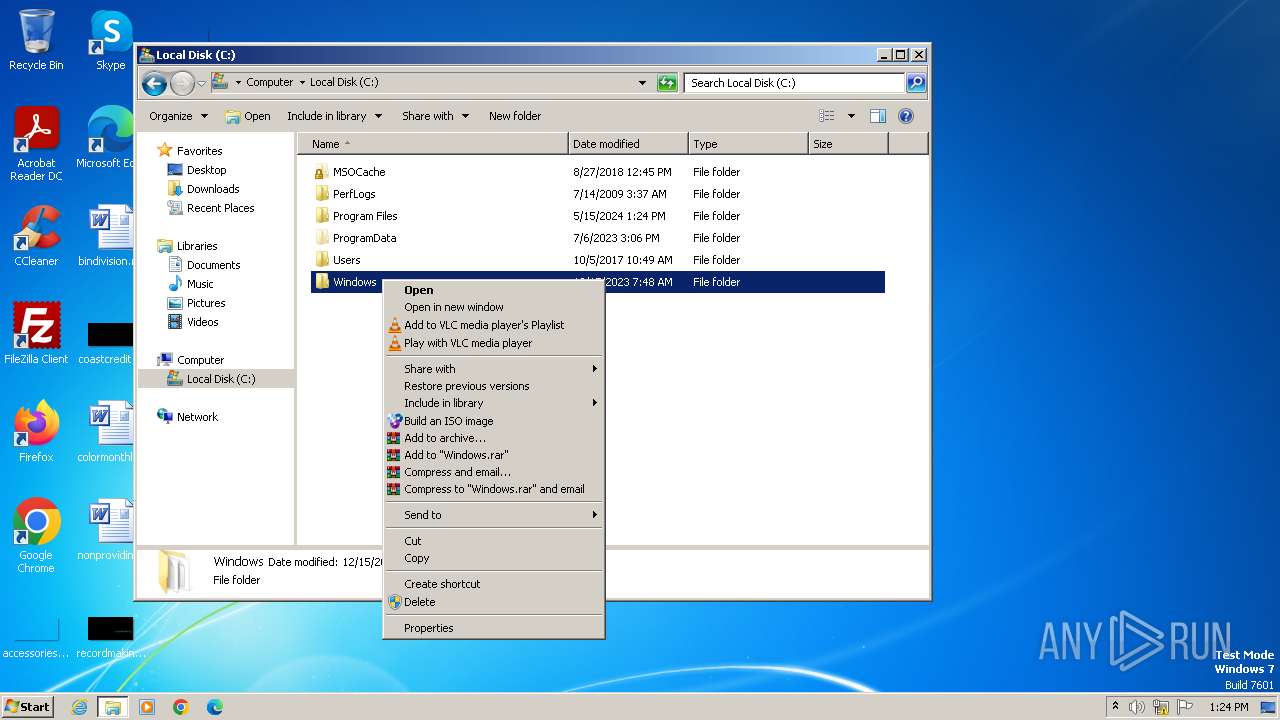1280x720 pixels.
Task: Open the Organize dropdown menu
Action: 178,116
